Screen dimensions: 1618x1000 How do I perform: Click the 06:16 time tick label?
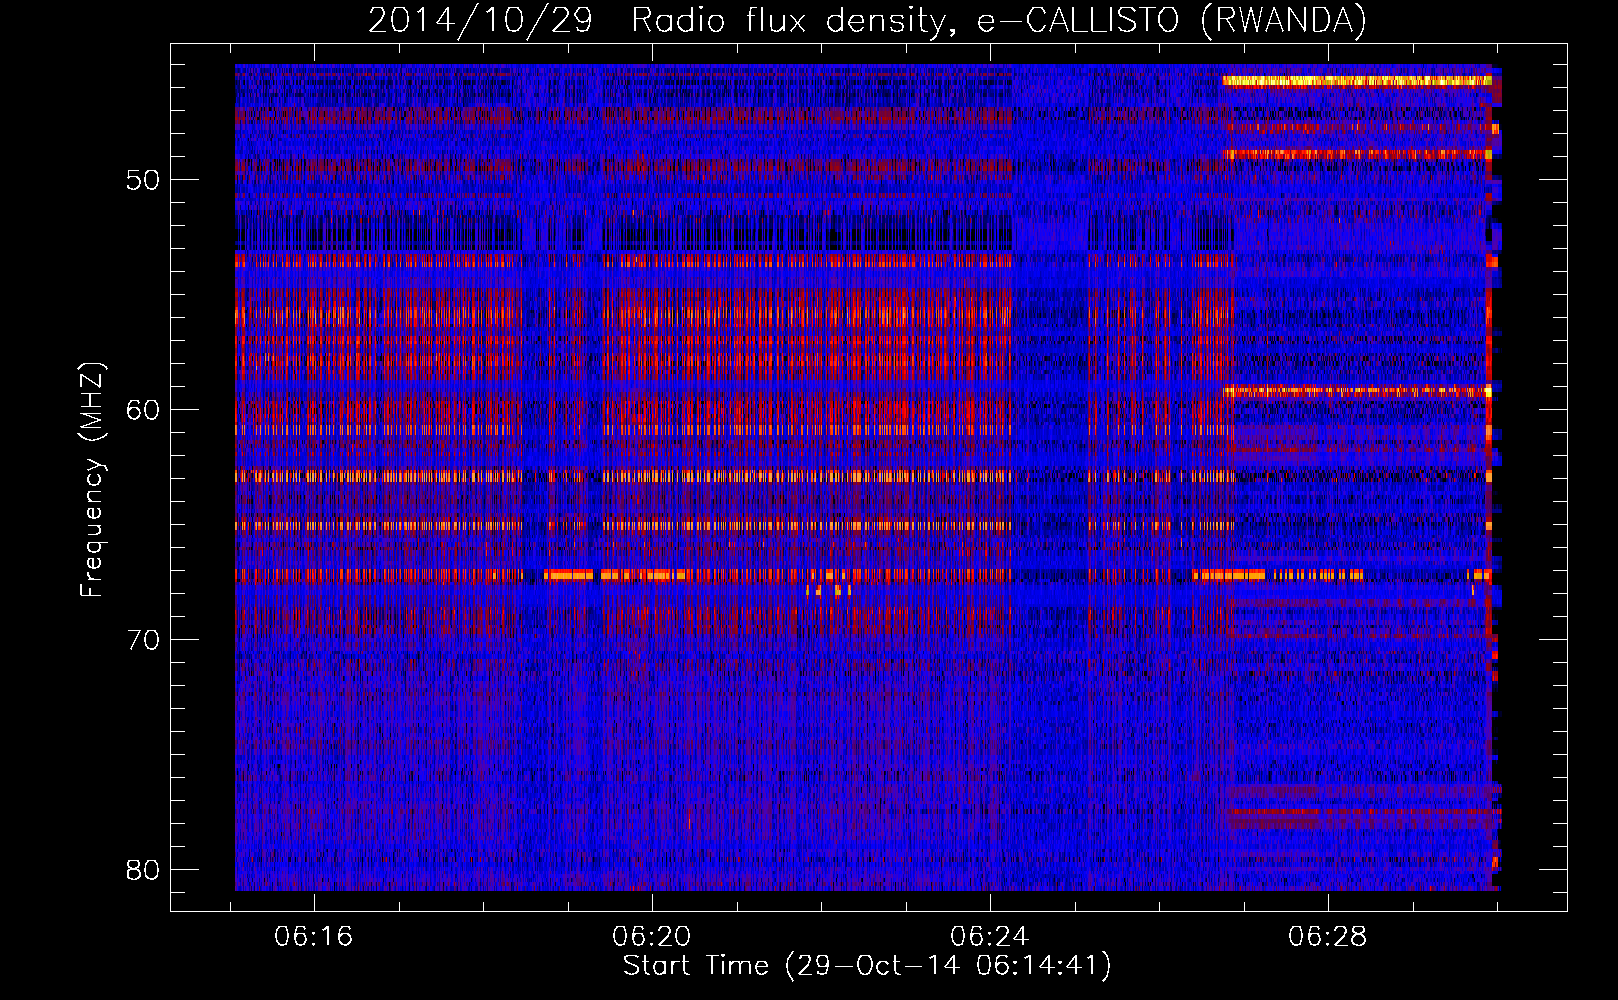click(314, 937)
